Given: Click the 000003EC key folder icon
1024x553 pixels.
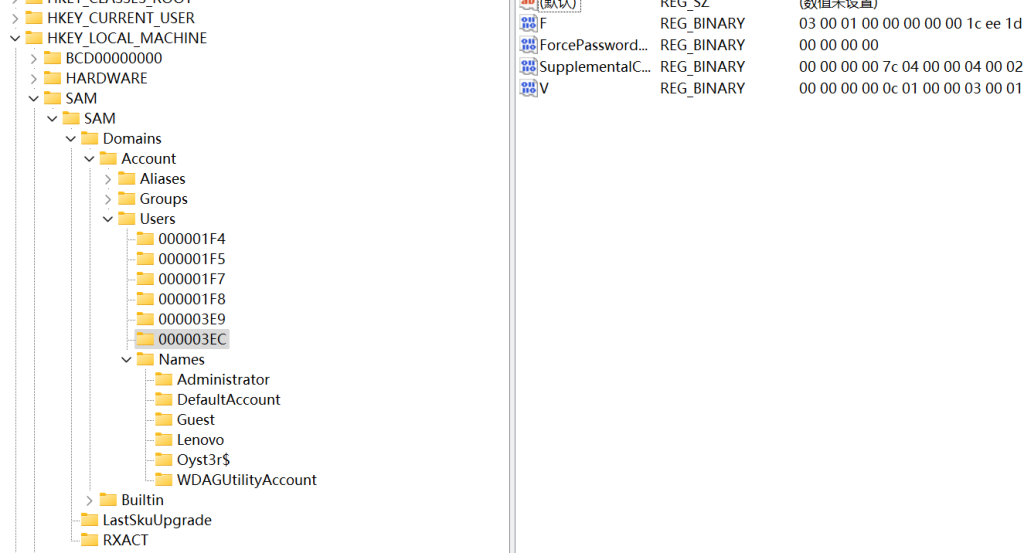Looking at the screenshot, I should click(145, 340).
